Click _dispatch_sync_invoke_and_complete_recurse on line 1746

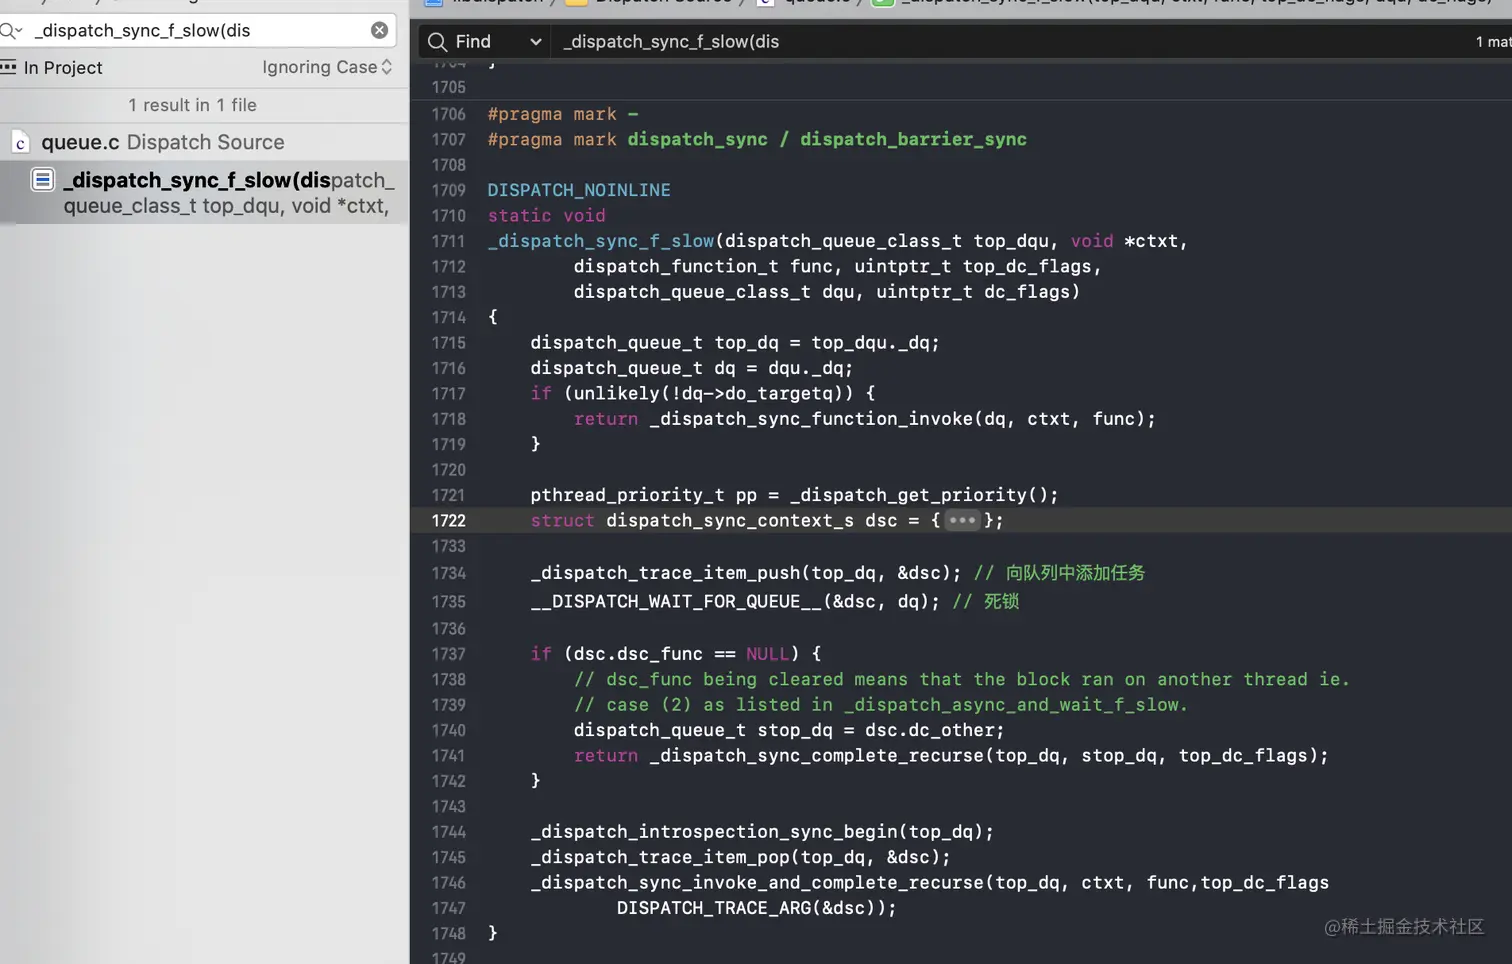(758, 883)
